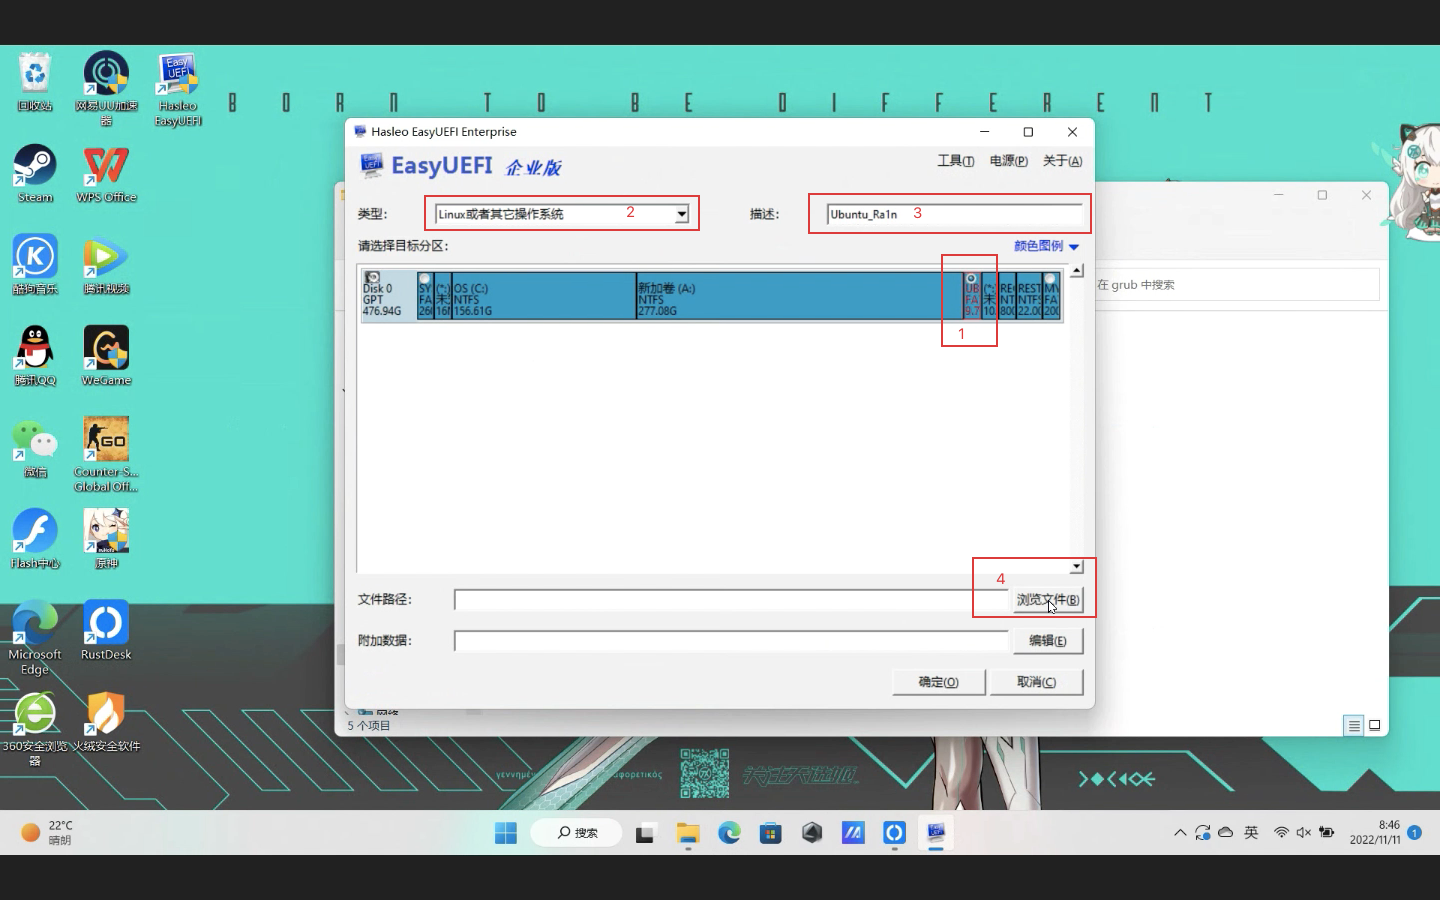
Task: Open the 关于(A) menu
Action: tap(1062, 161)
